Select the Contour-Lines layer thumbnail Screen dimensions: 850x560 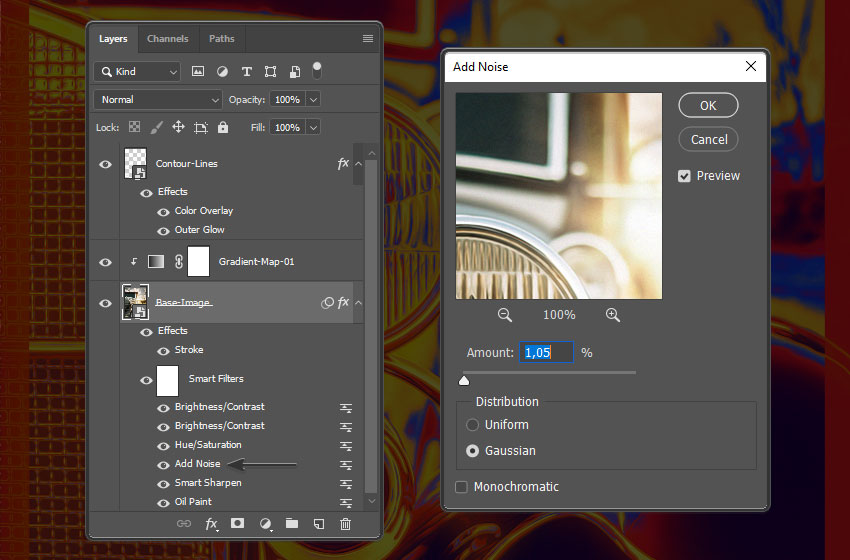click(135, 163)
